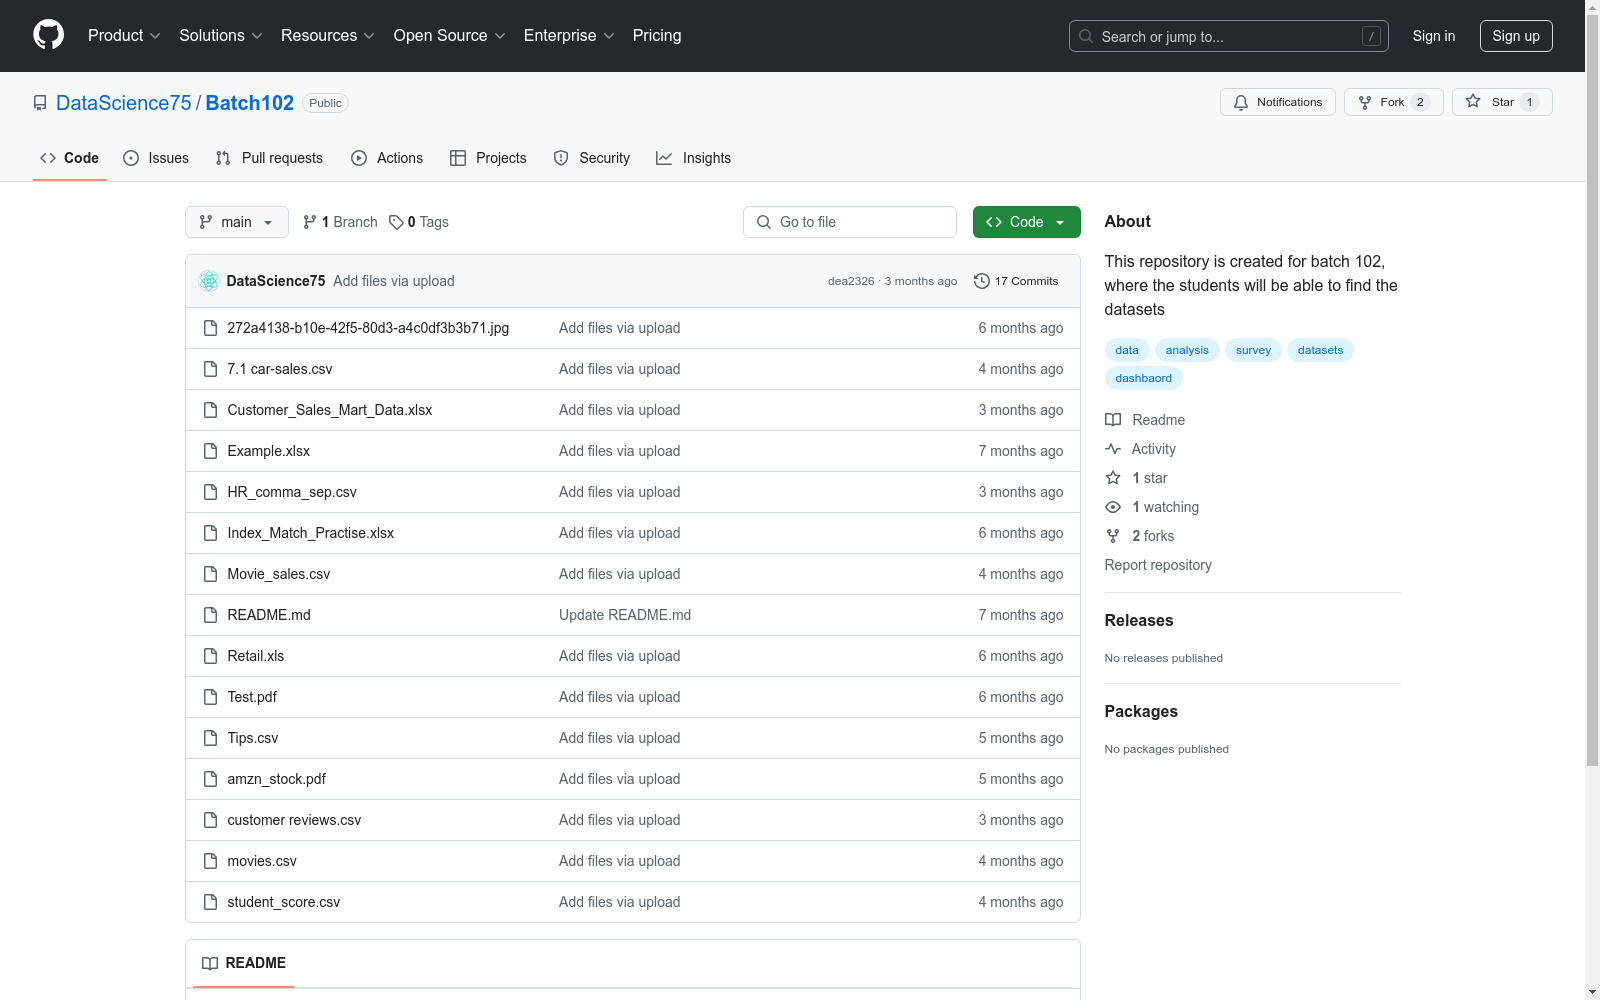1600x1000 pixels.
Task: Click the tag icon beside 0 Tags
Action: tap(396, 222)
